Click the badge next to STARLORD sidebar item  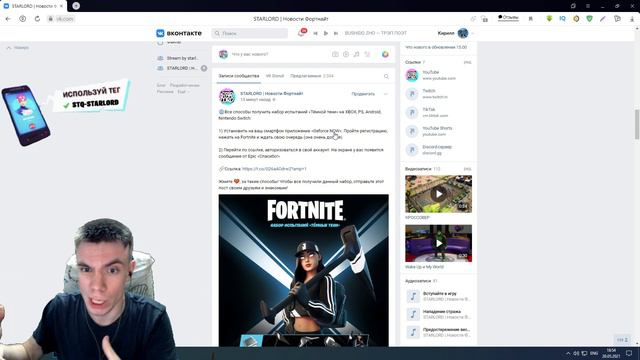coord(204,68)
